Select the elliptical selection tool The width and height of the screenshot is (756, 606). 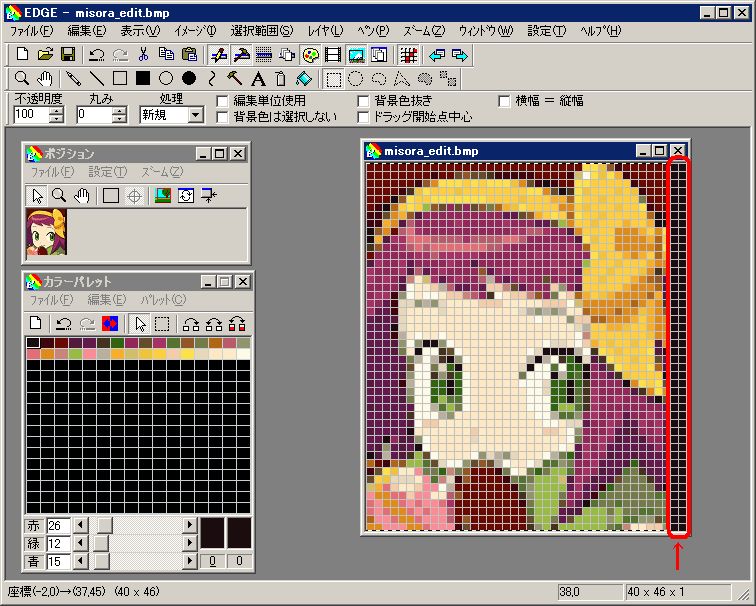pyautogui.click(x=356, y=78)
